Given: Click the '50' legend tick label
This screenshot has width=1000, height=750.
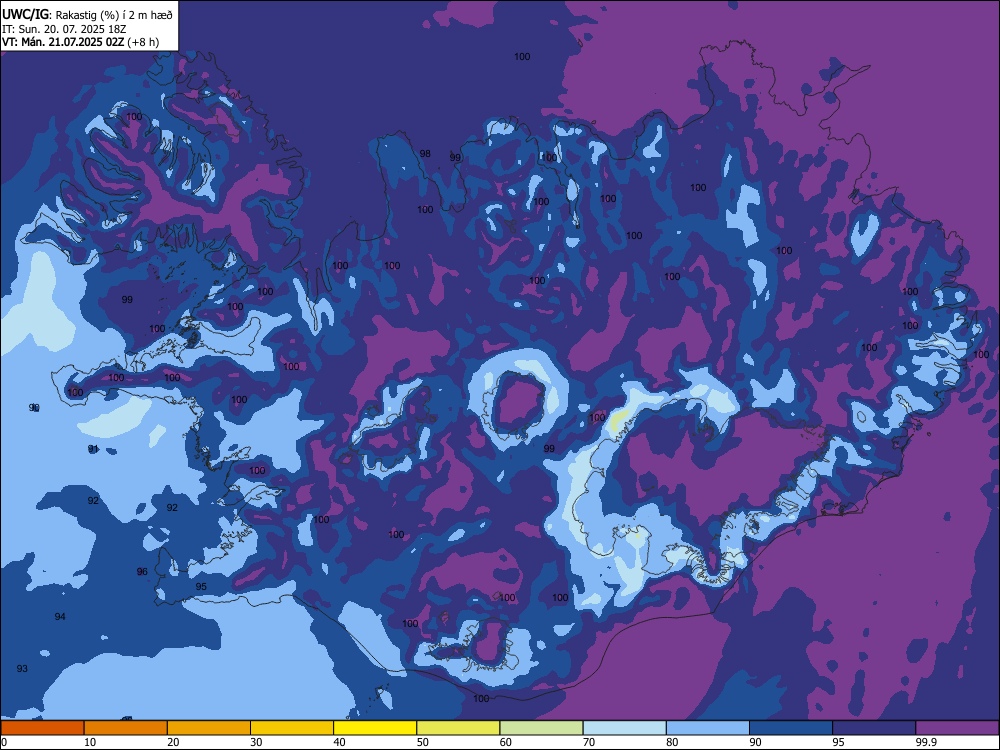Looking at the screenshot, I should click(423, 742).
